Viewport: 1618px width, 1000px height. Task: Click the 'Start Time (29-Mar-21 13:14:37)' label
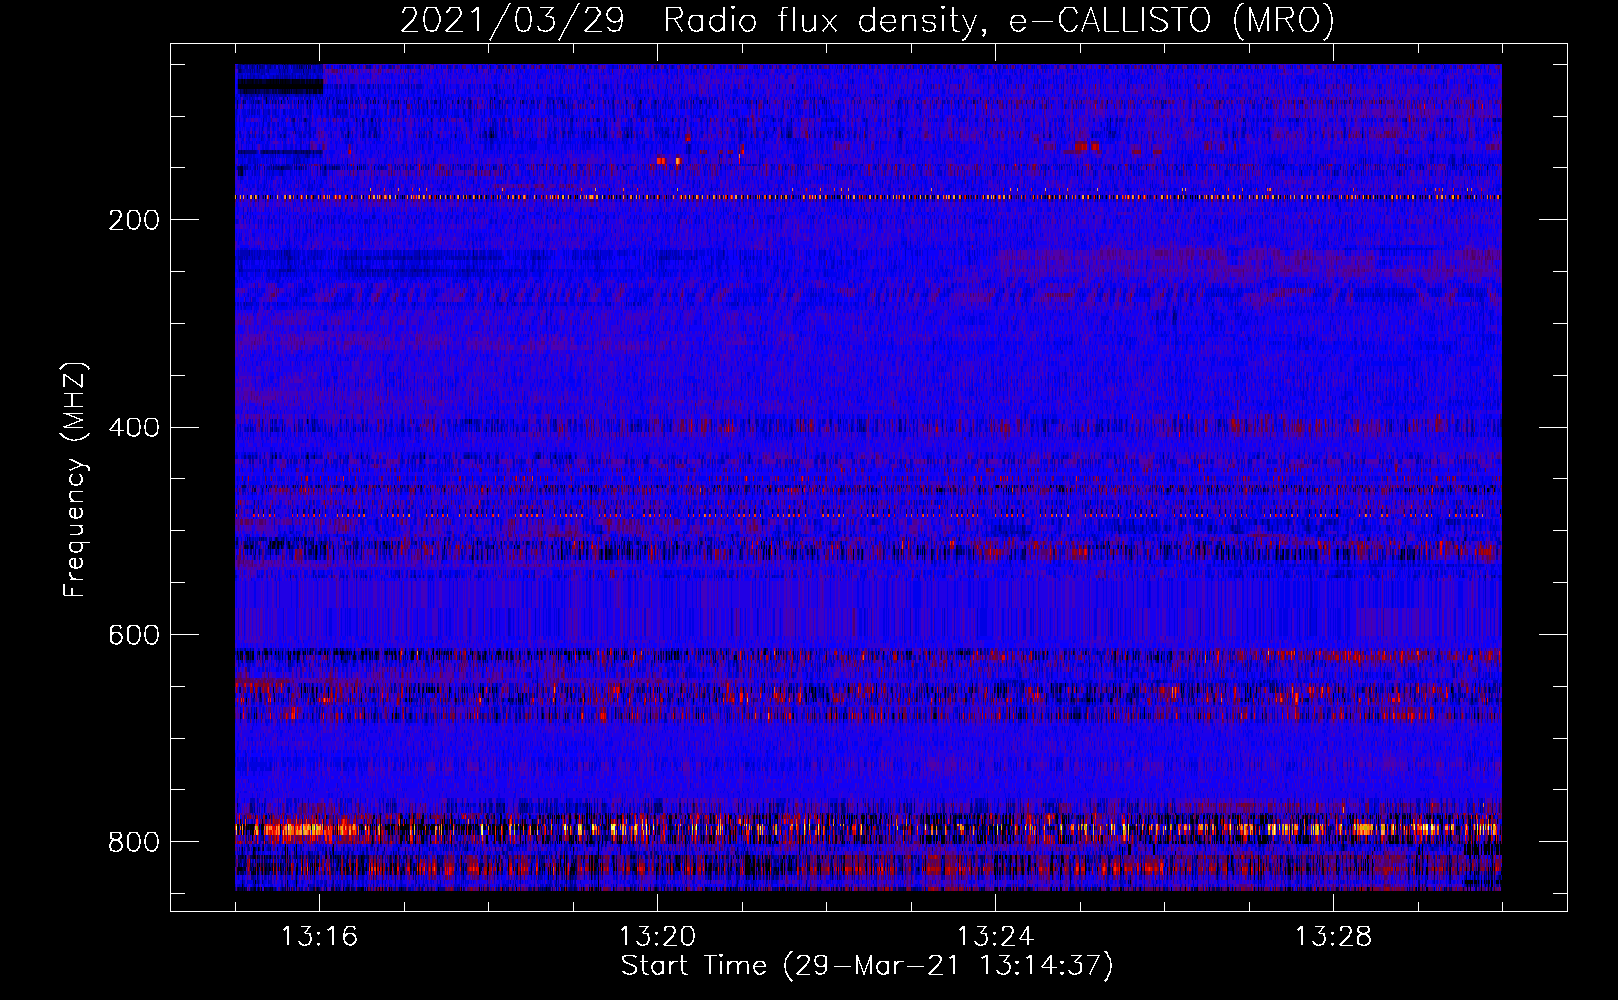867,966
